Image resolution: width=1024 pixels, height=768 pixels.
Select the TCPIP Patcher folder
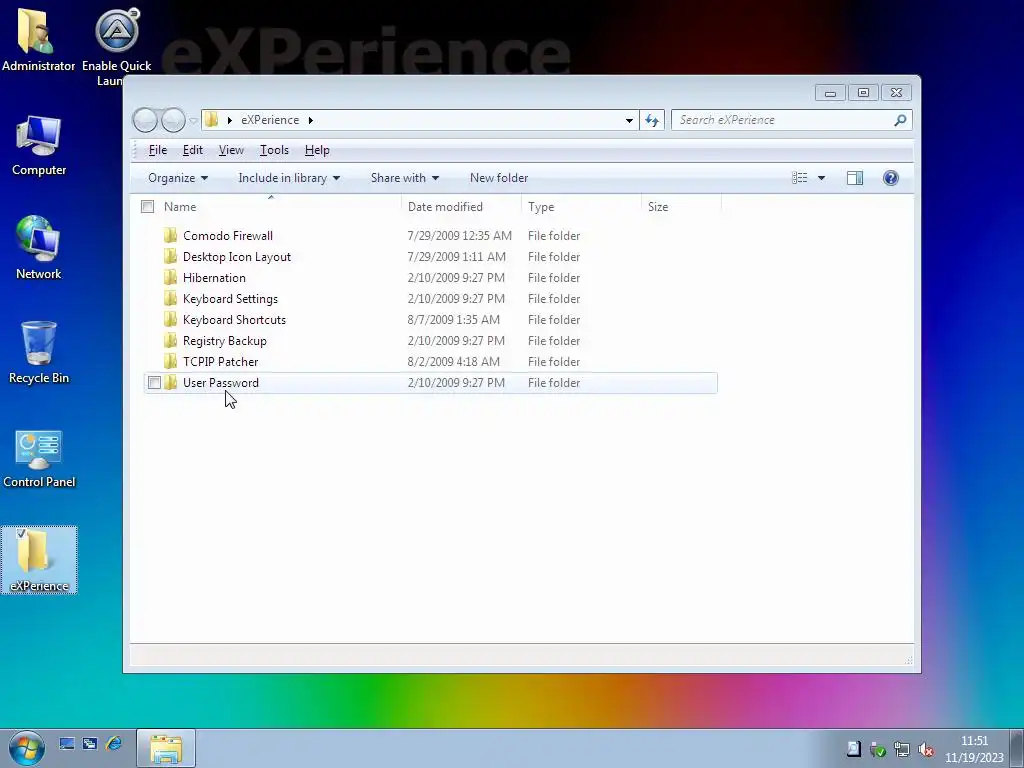220,361
